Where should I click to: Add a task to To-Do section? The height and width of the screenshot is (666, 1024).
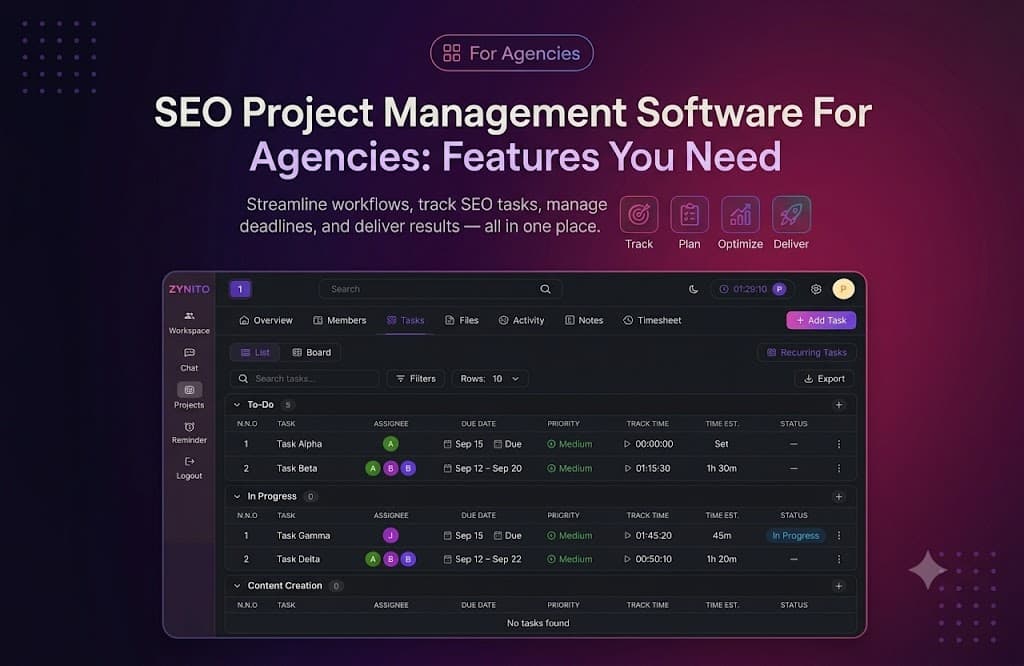(839, 405)
